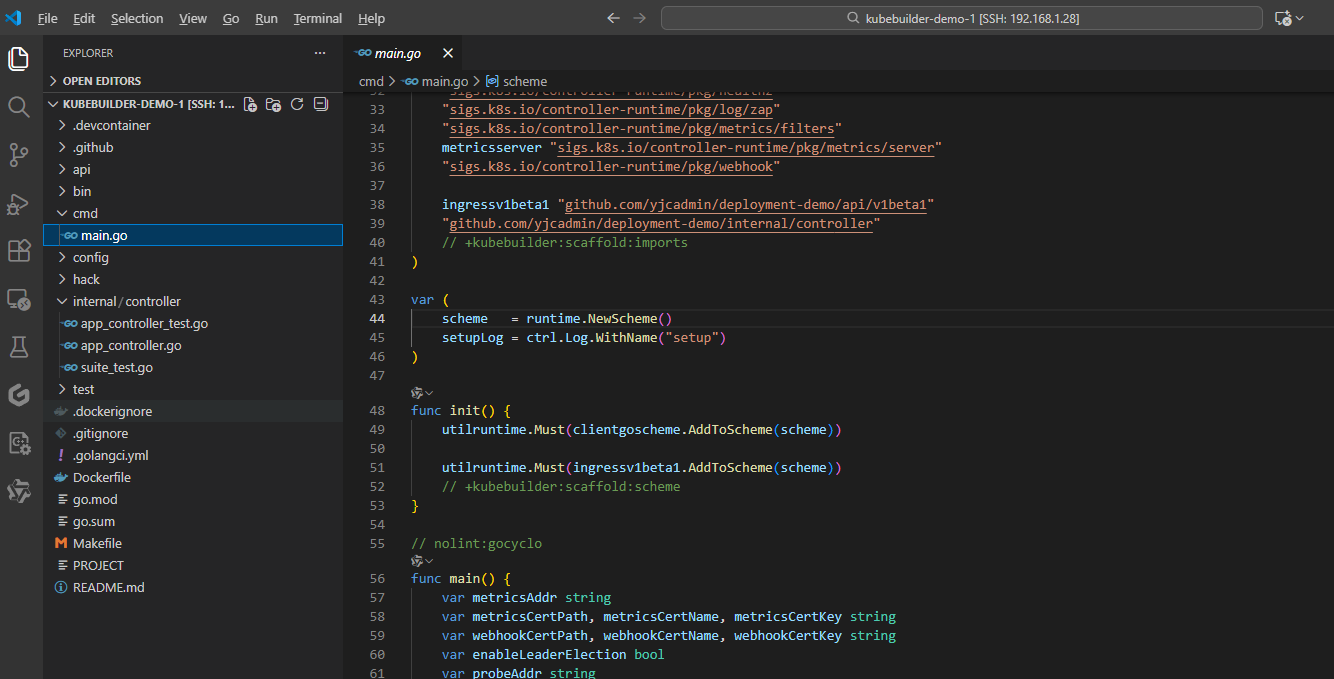Open the Testing flask view
Viewport: 1334px width, 679px height.
pyautogui.click(x=19, y=347)
